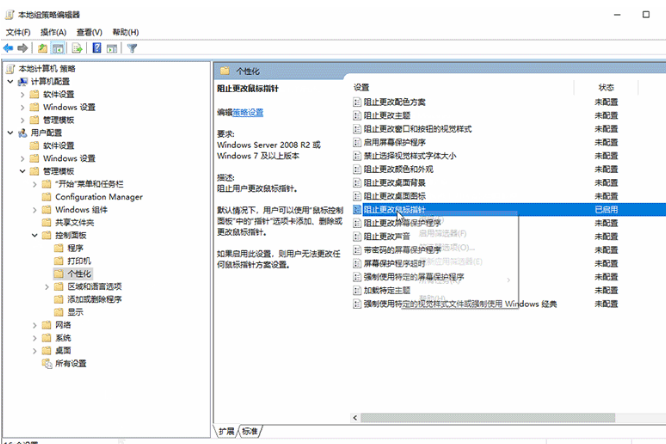Click the Filter funnel toolbar icon

pyautogui.click(x=132, y=48)
